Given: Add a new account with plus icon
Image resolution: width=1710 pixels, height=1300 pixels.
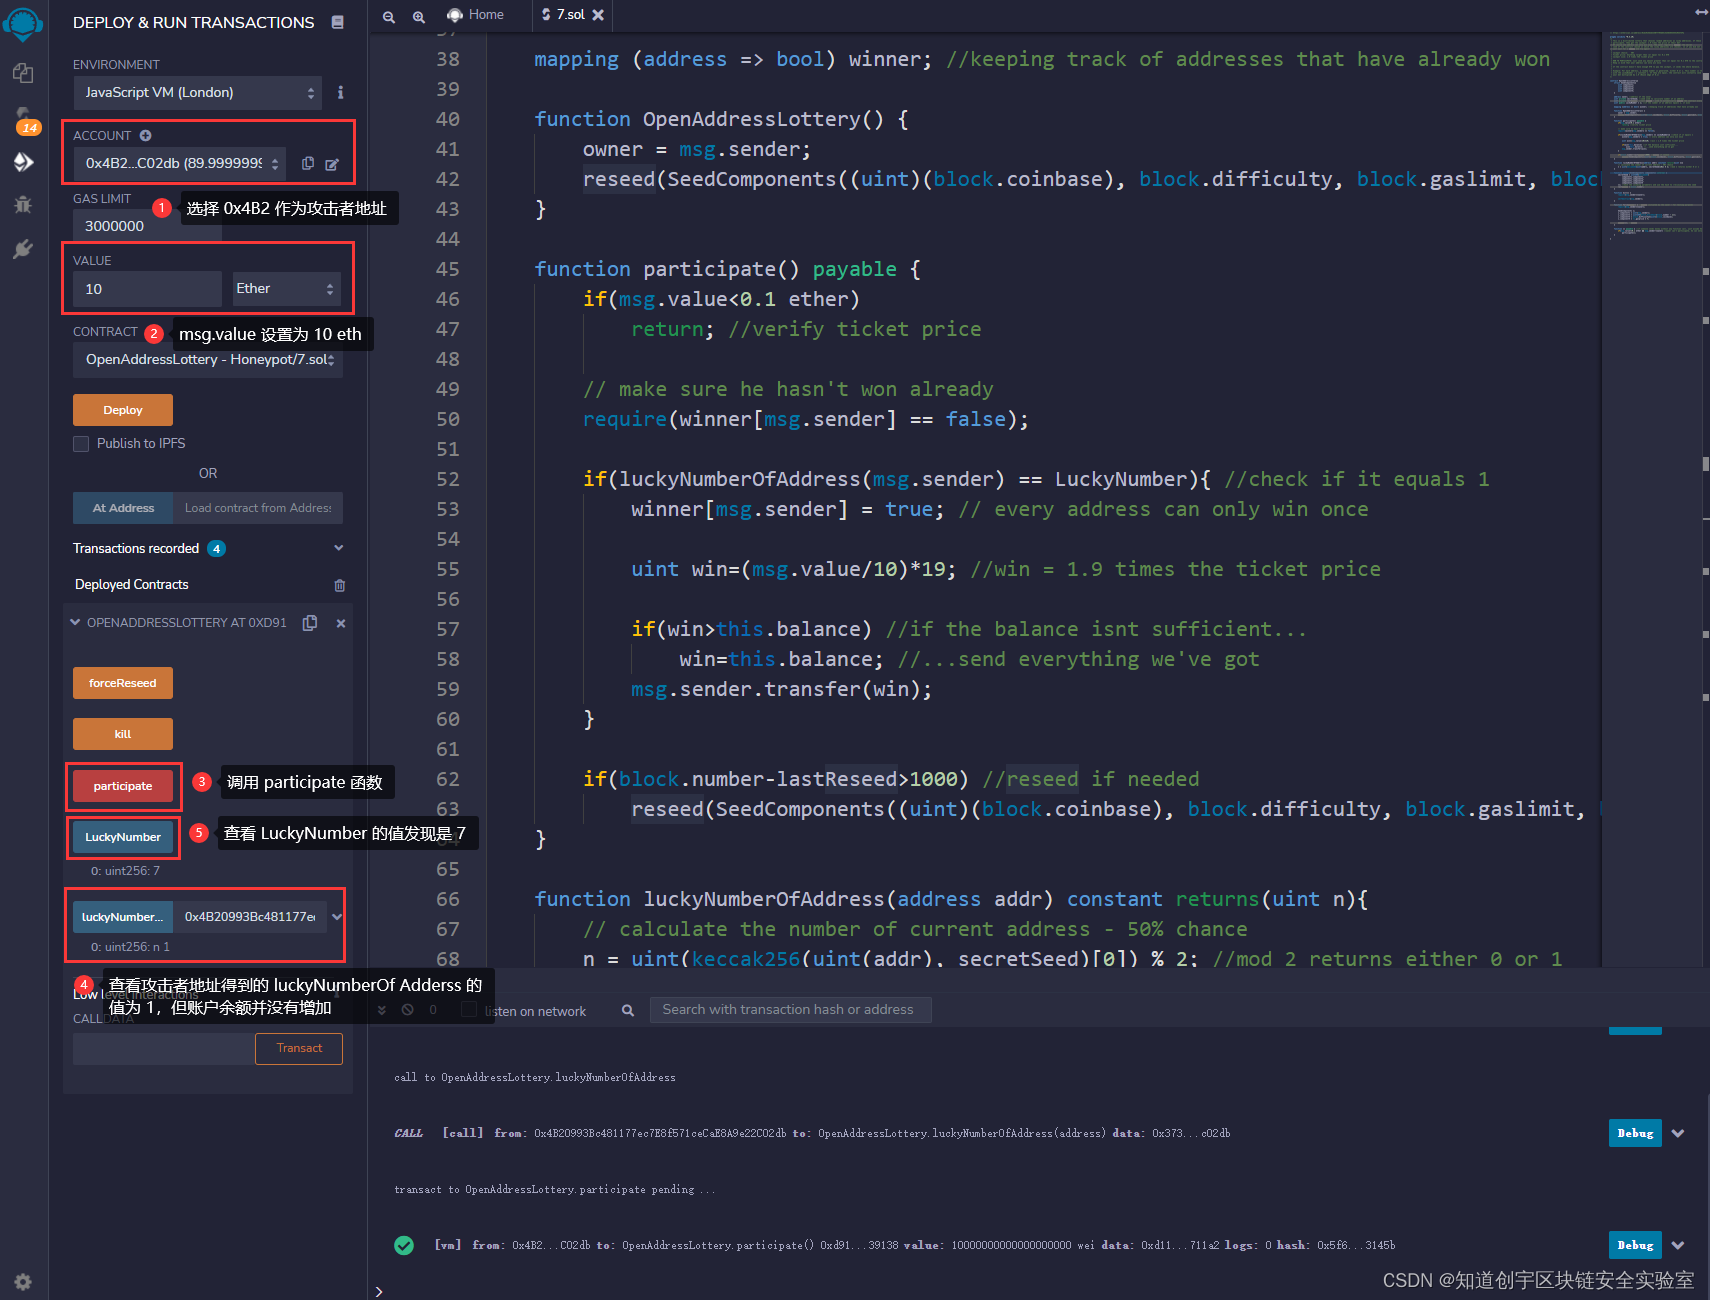Looking at the screenshot, I should 145,135.
